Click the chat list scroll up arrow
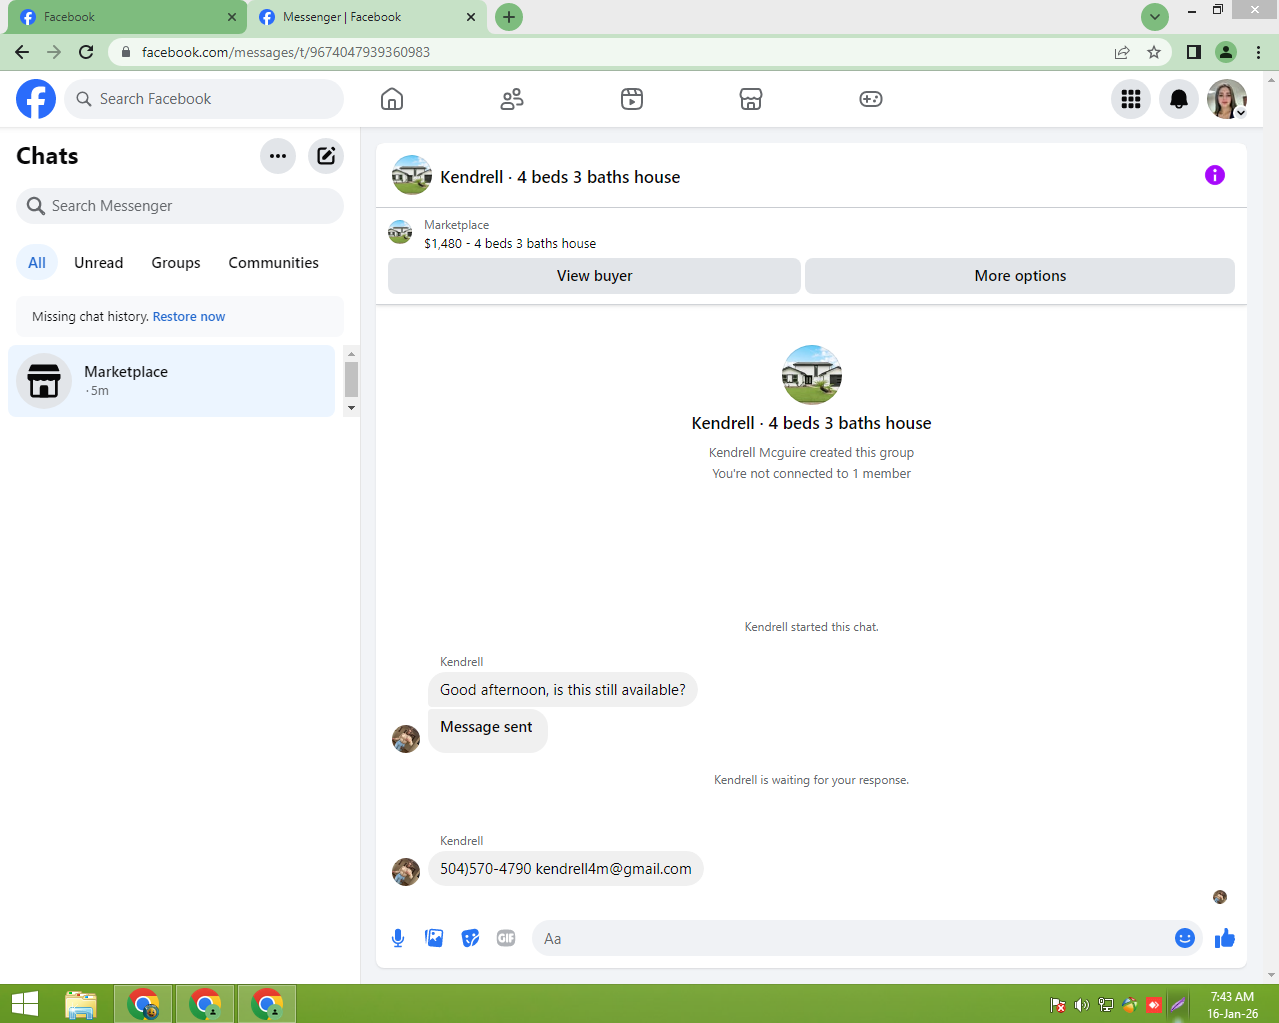This screenshot has height=1023, width=1279. pyautogui.click(x=351, y=354)
